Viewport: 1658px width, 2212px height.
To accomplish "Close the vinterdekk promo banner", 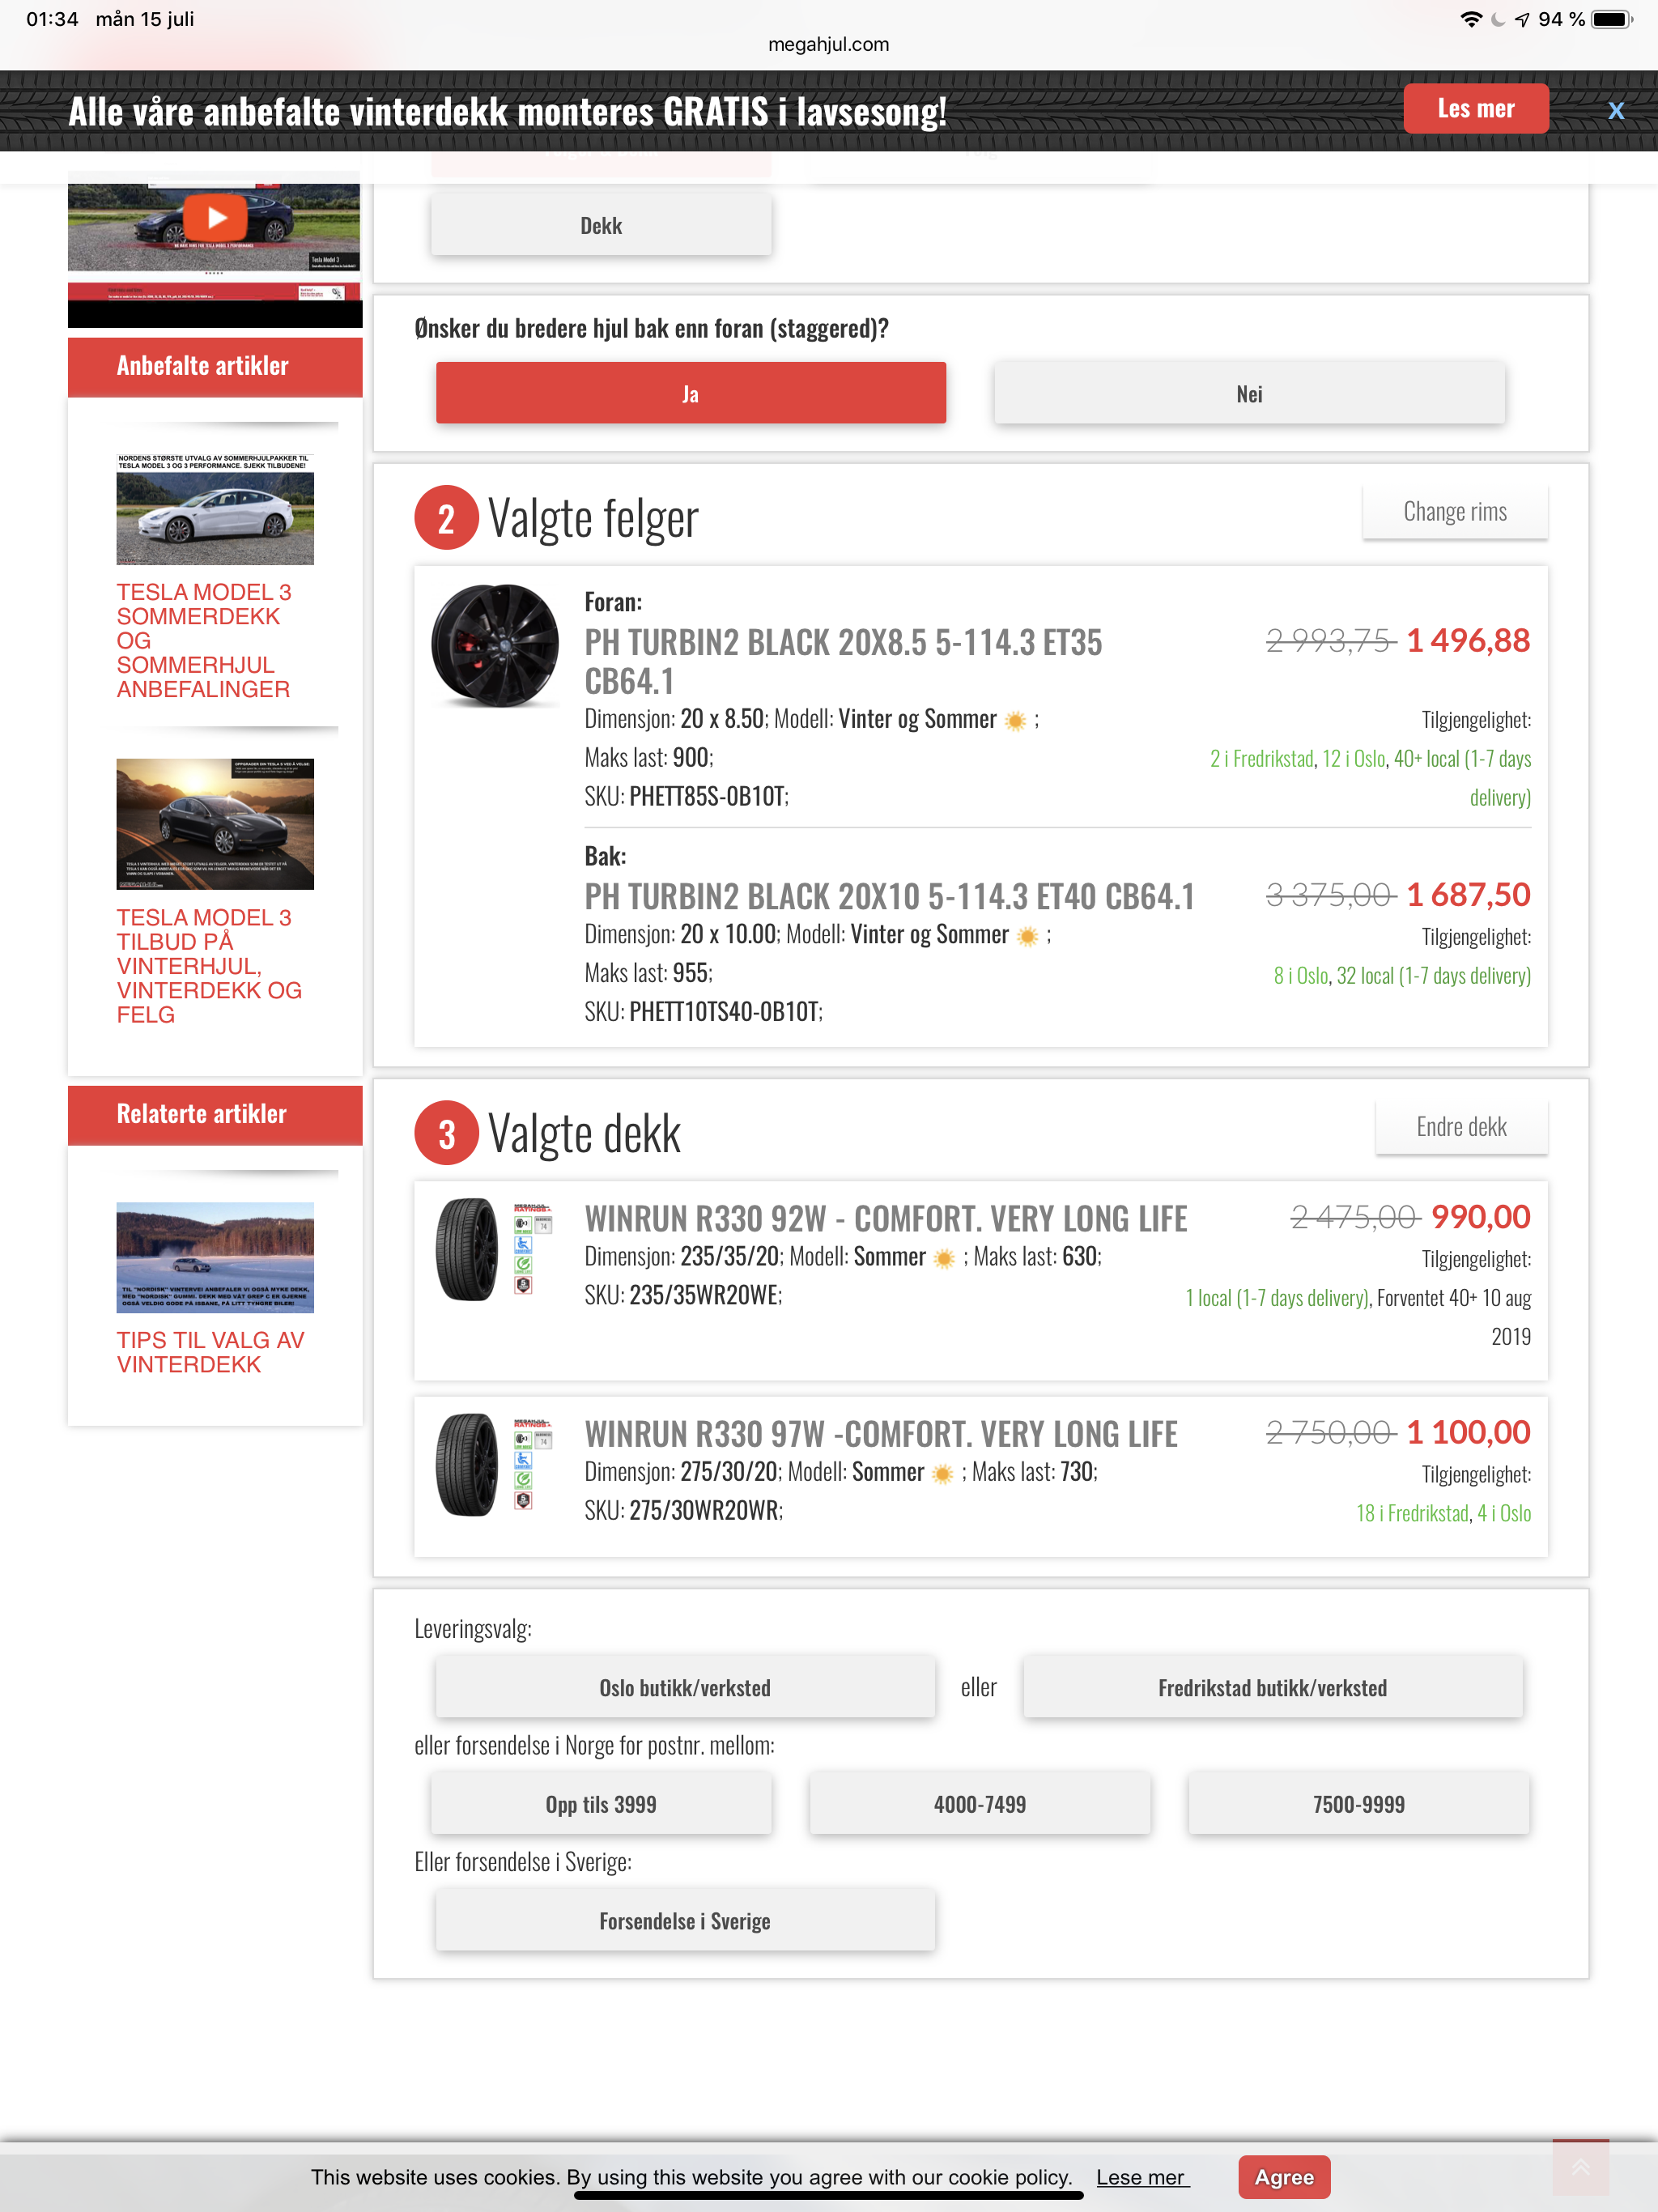I will tap(1615, 111).
